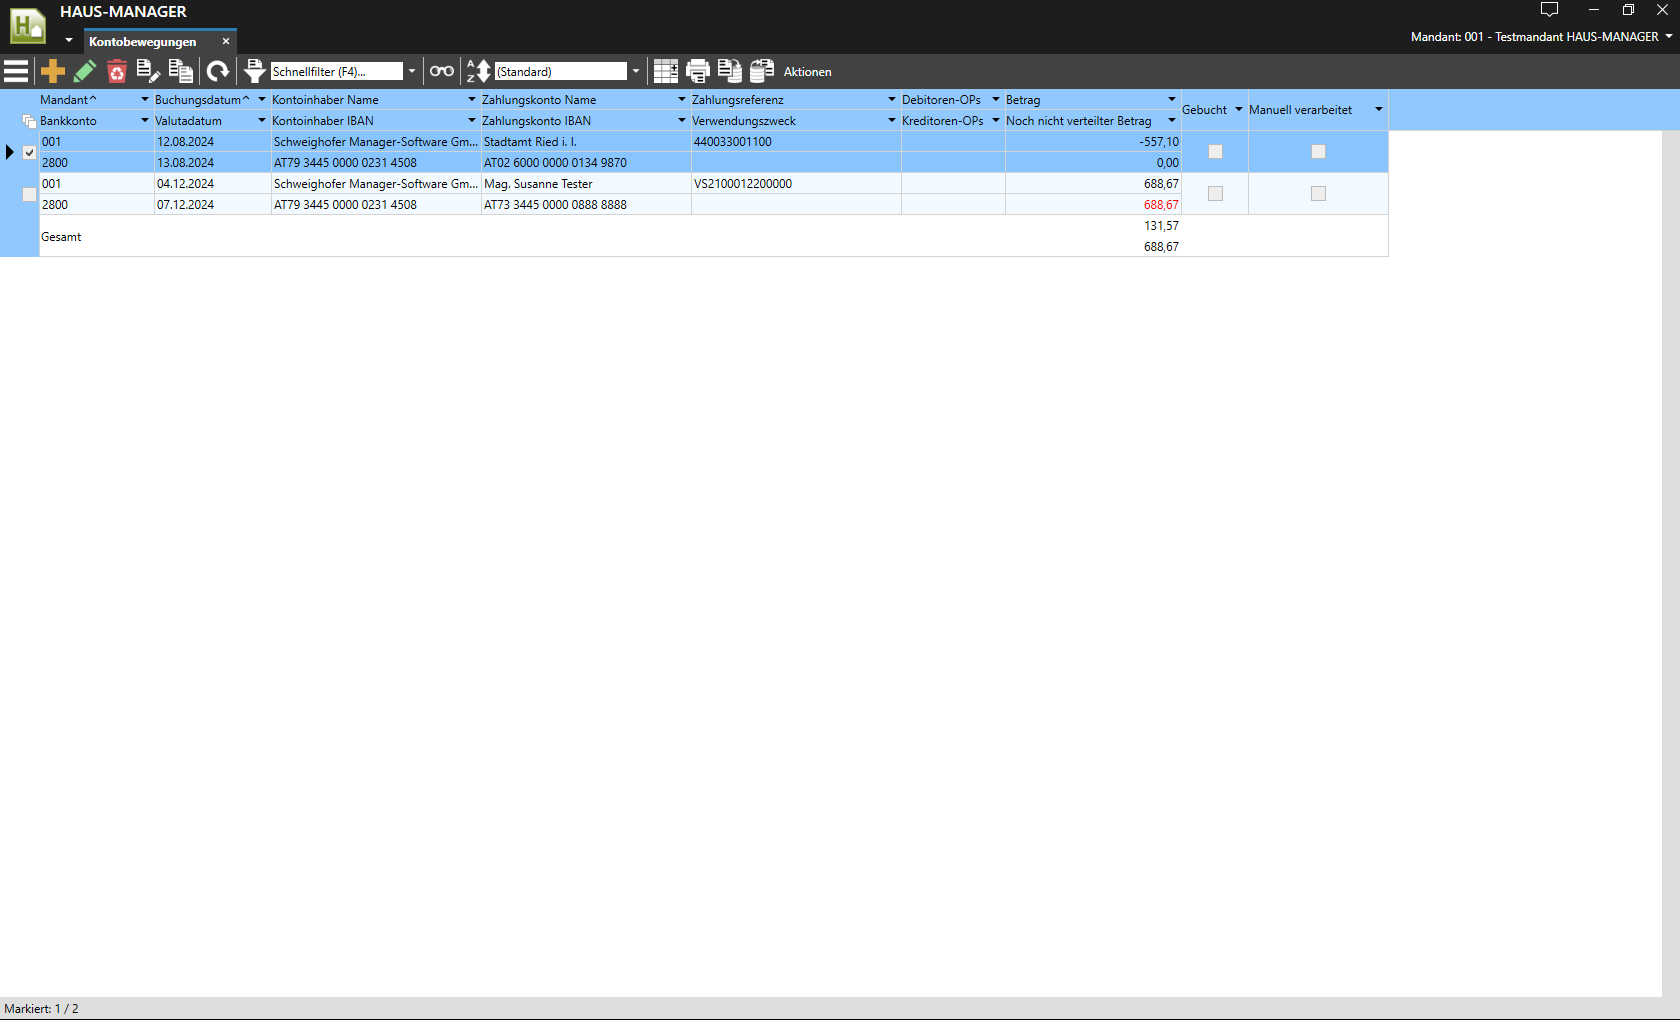Click the green pencil edit icon
This screenshot has height=1020, width=1680.
85,71
